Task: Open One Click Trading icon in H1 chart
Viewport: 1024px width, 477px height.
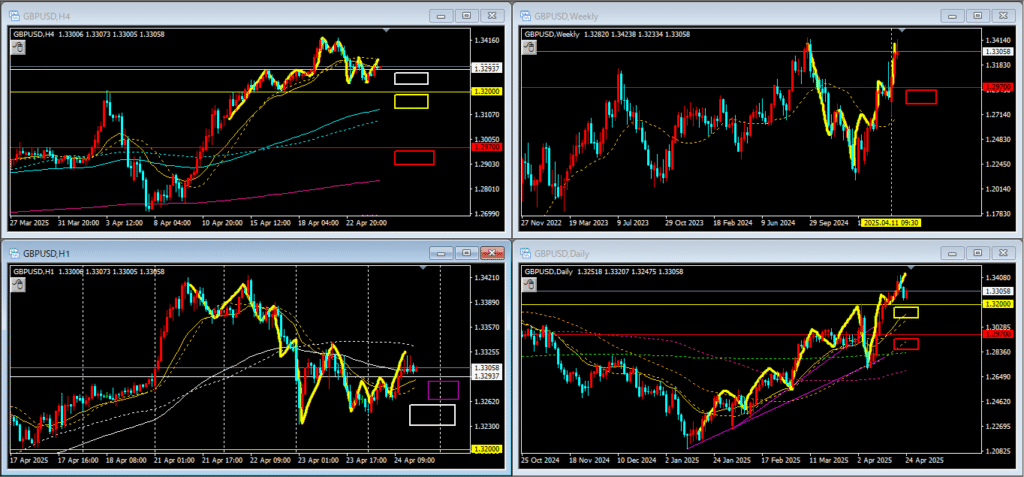Action: click(x=19, y=284)
